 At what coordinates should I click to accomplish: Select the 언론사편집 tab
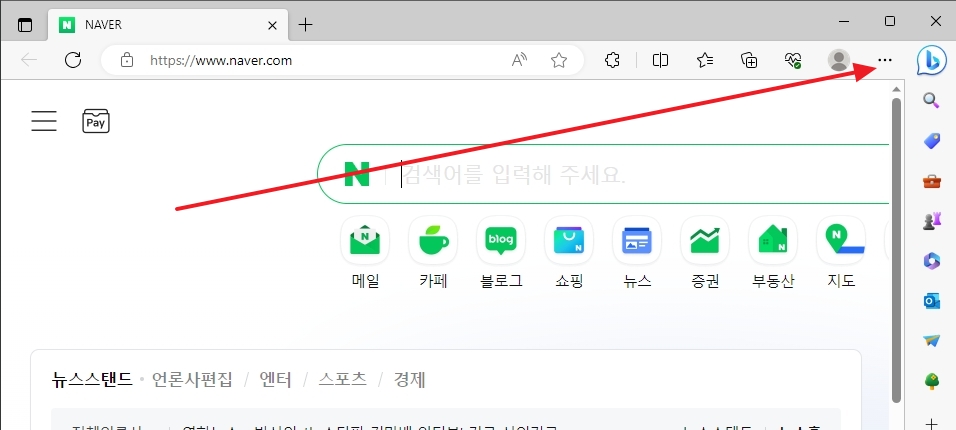click(192, 380)
